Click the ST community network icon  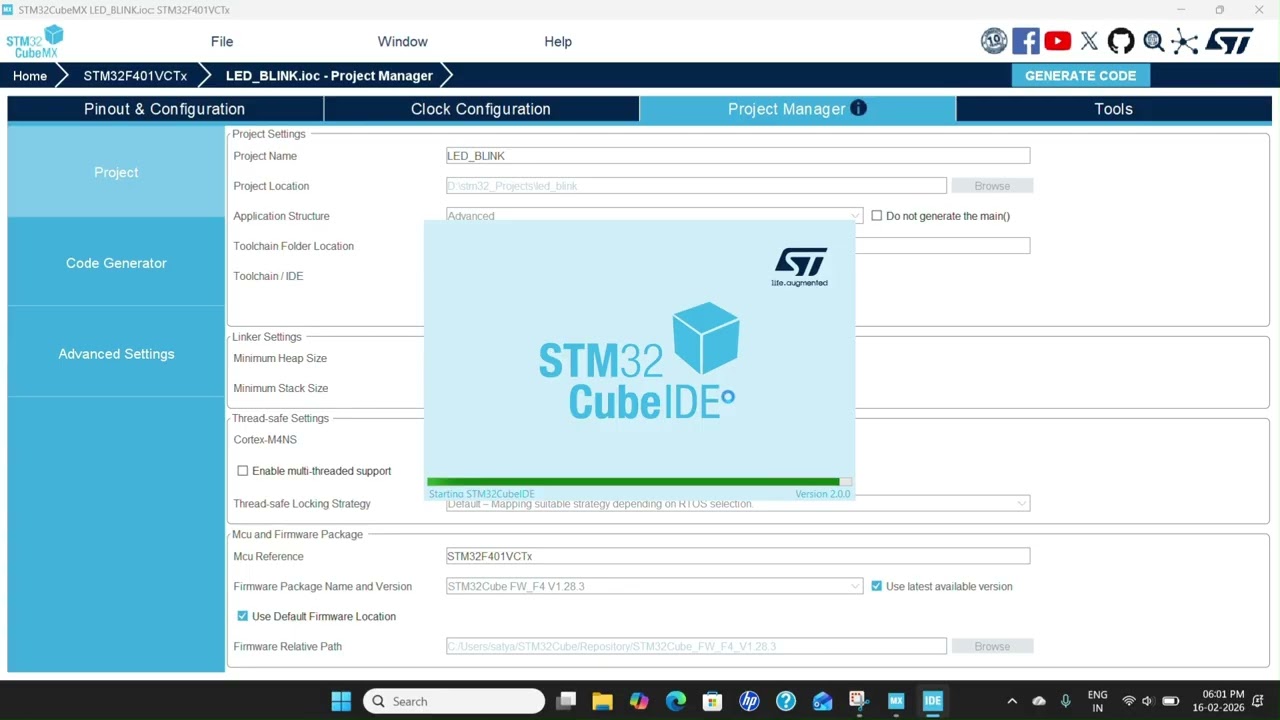tap(1185, 41)
